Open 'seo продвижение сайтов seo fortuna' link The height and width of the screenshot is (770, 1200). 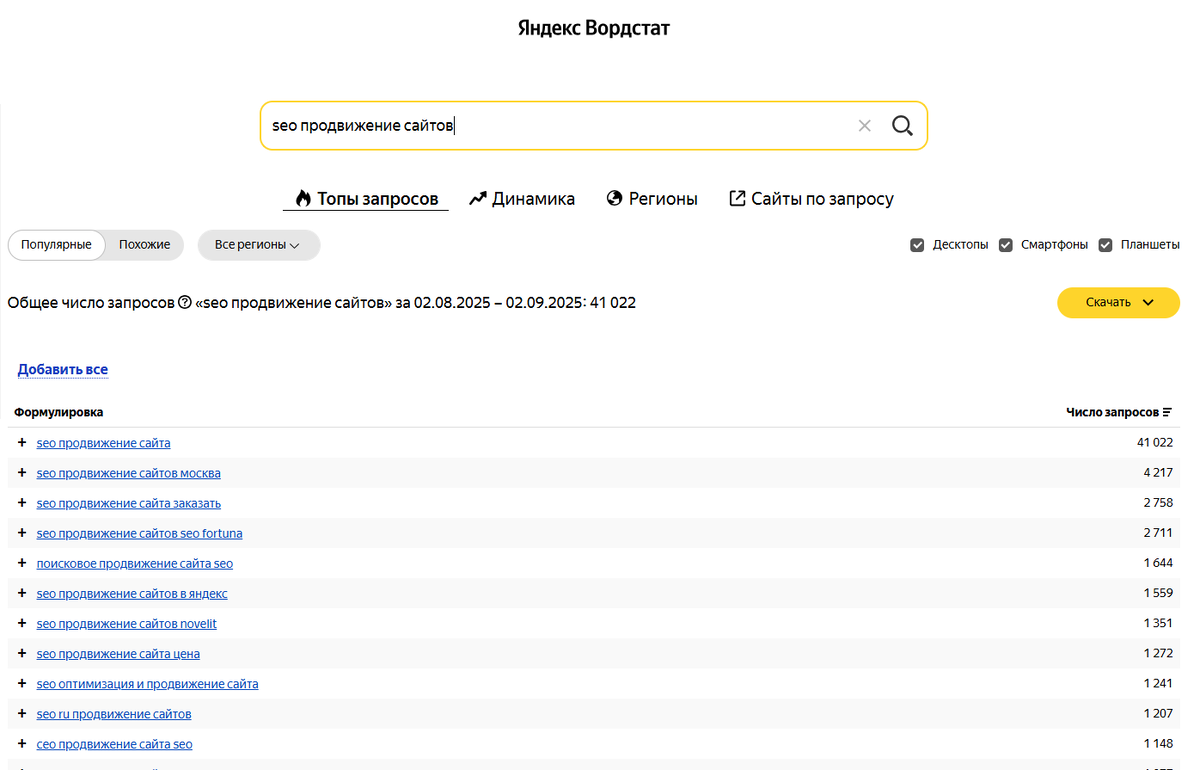pyautogui.click(x=139, y=533)
